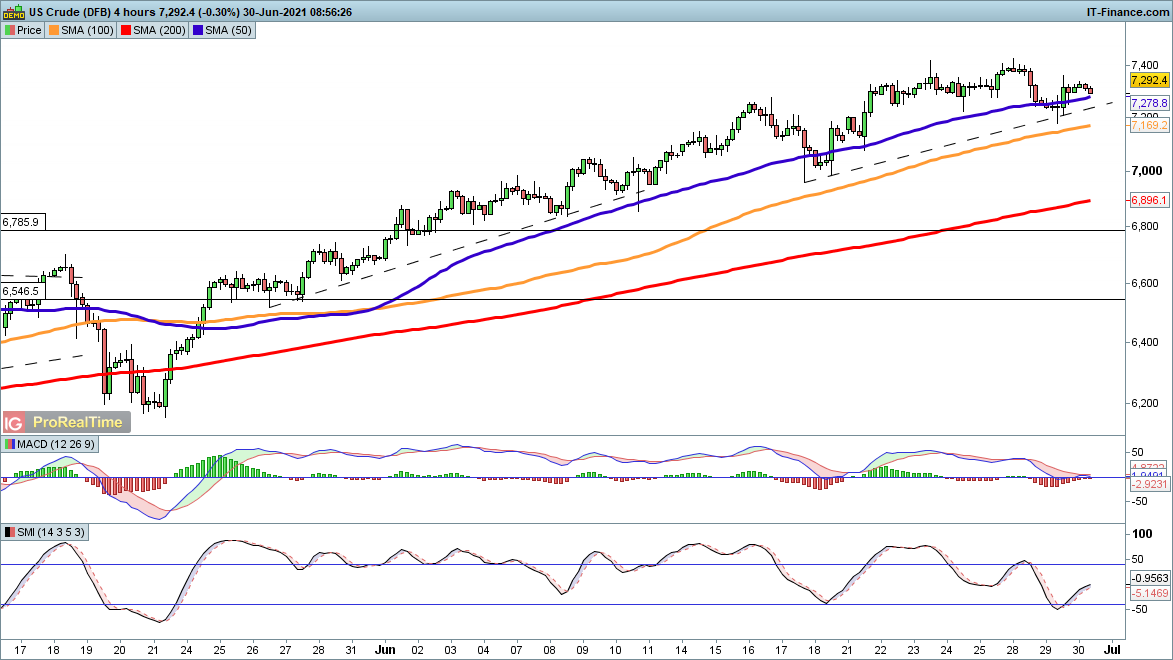This screenshot has height=660, width=1173.
Task: Click the 7,278.8 SMA 50 value tag
Action: 1149,103
